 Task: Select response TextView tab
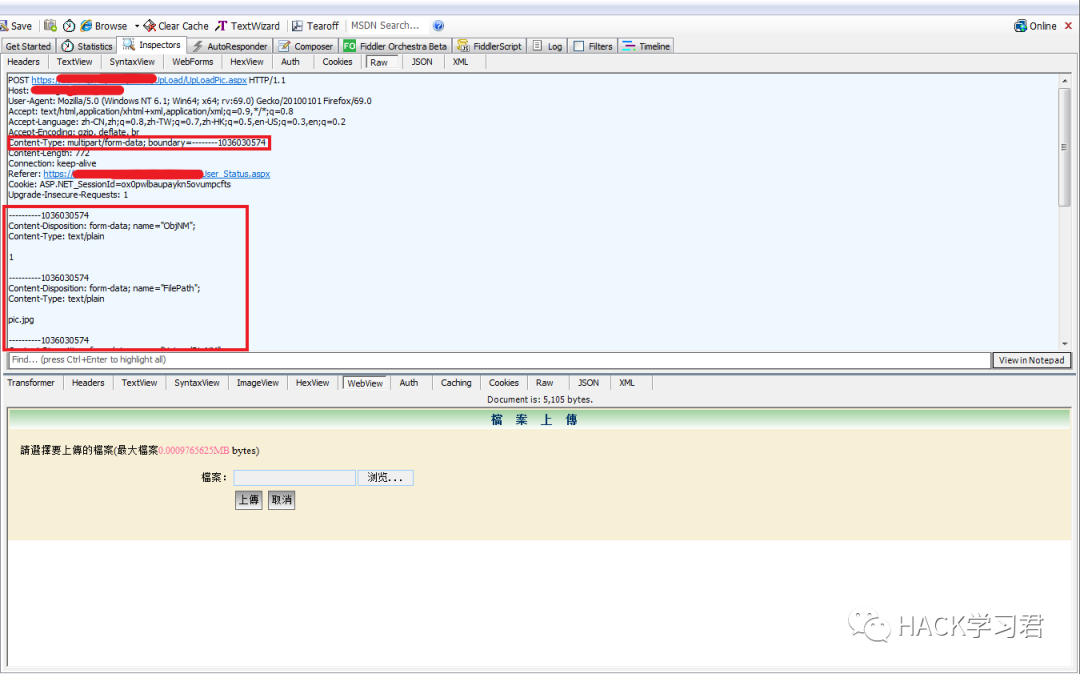tap(140, 383)
